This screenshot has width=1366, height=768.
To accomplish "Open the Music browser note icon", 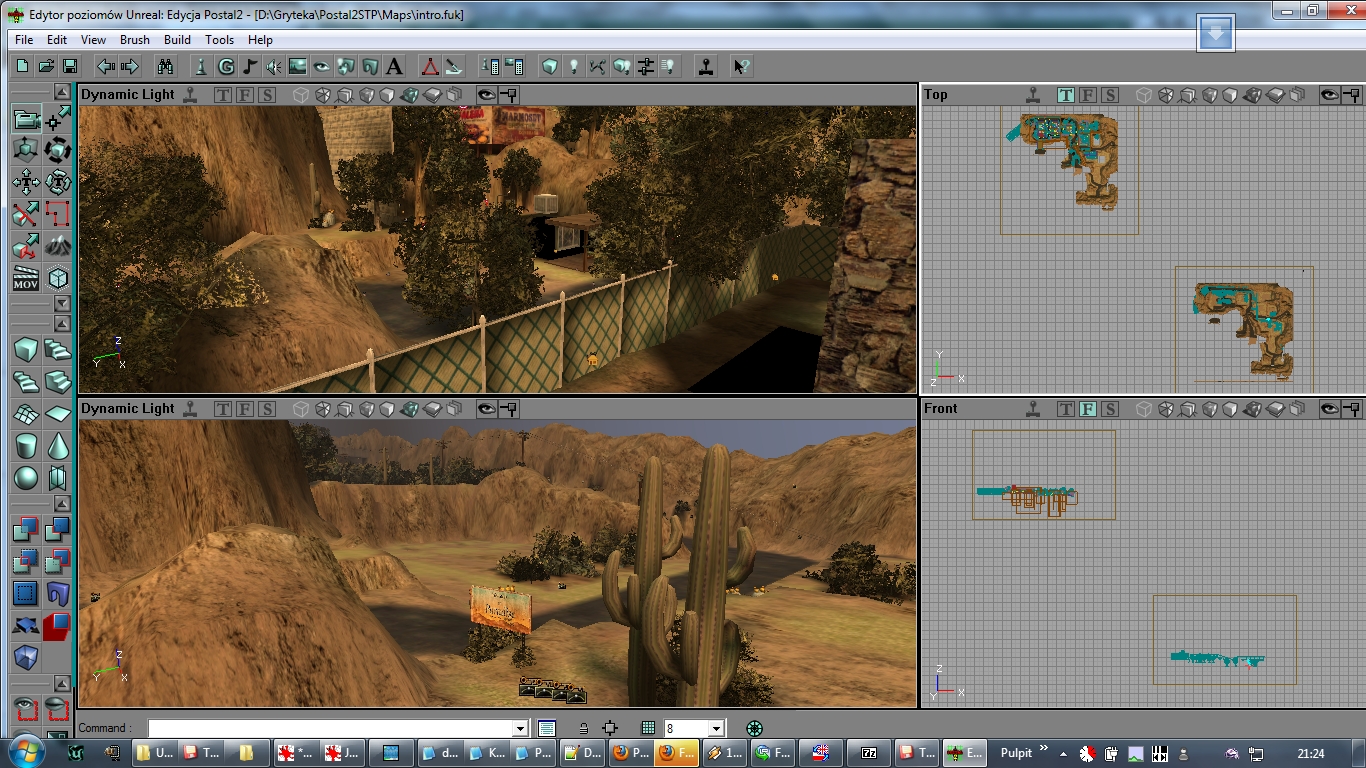I will [x=250, y=66].
